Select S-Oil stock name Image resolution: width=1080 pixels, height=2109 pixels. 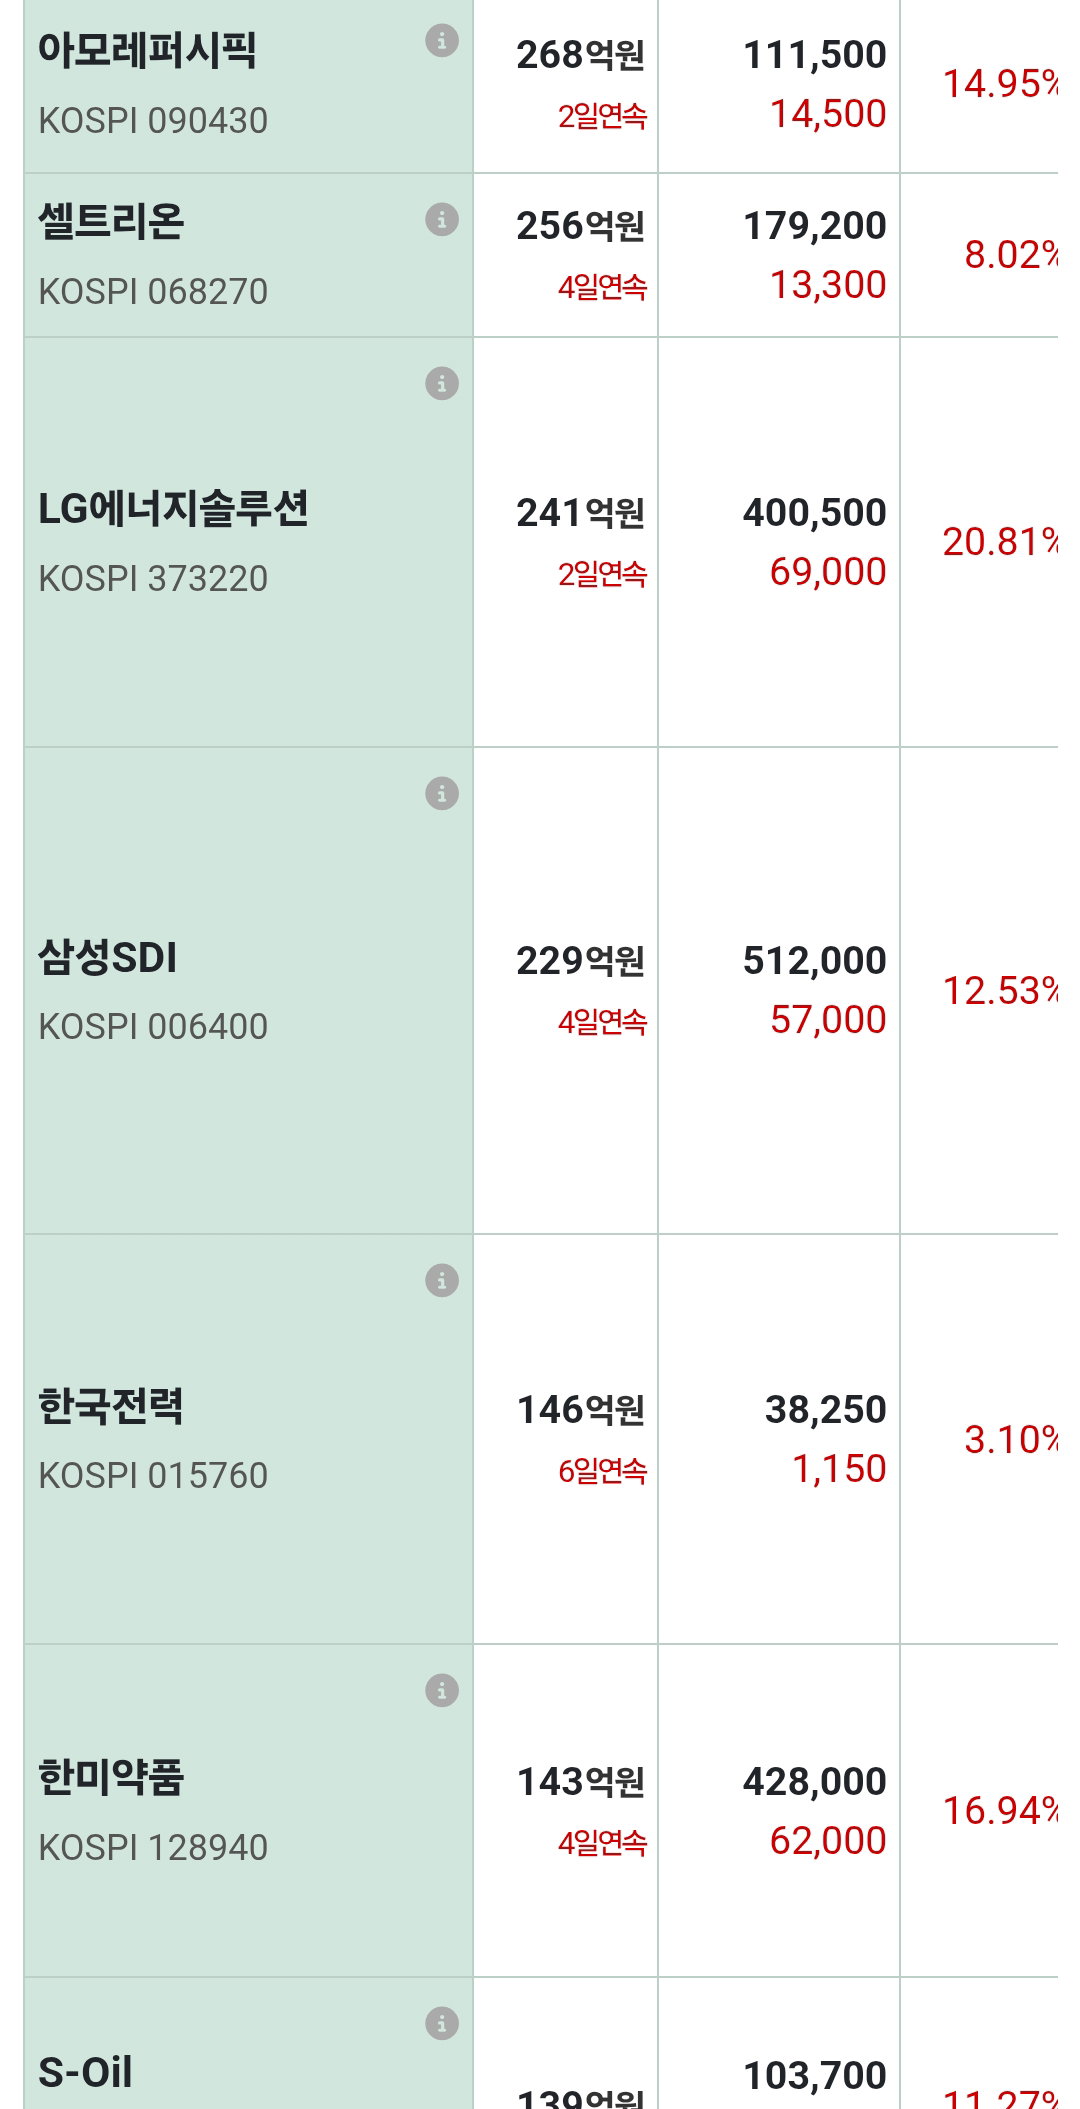(85, 2072)
